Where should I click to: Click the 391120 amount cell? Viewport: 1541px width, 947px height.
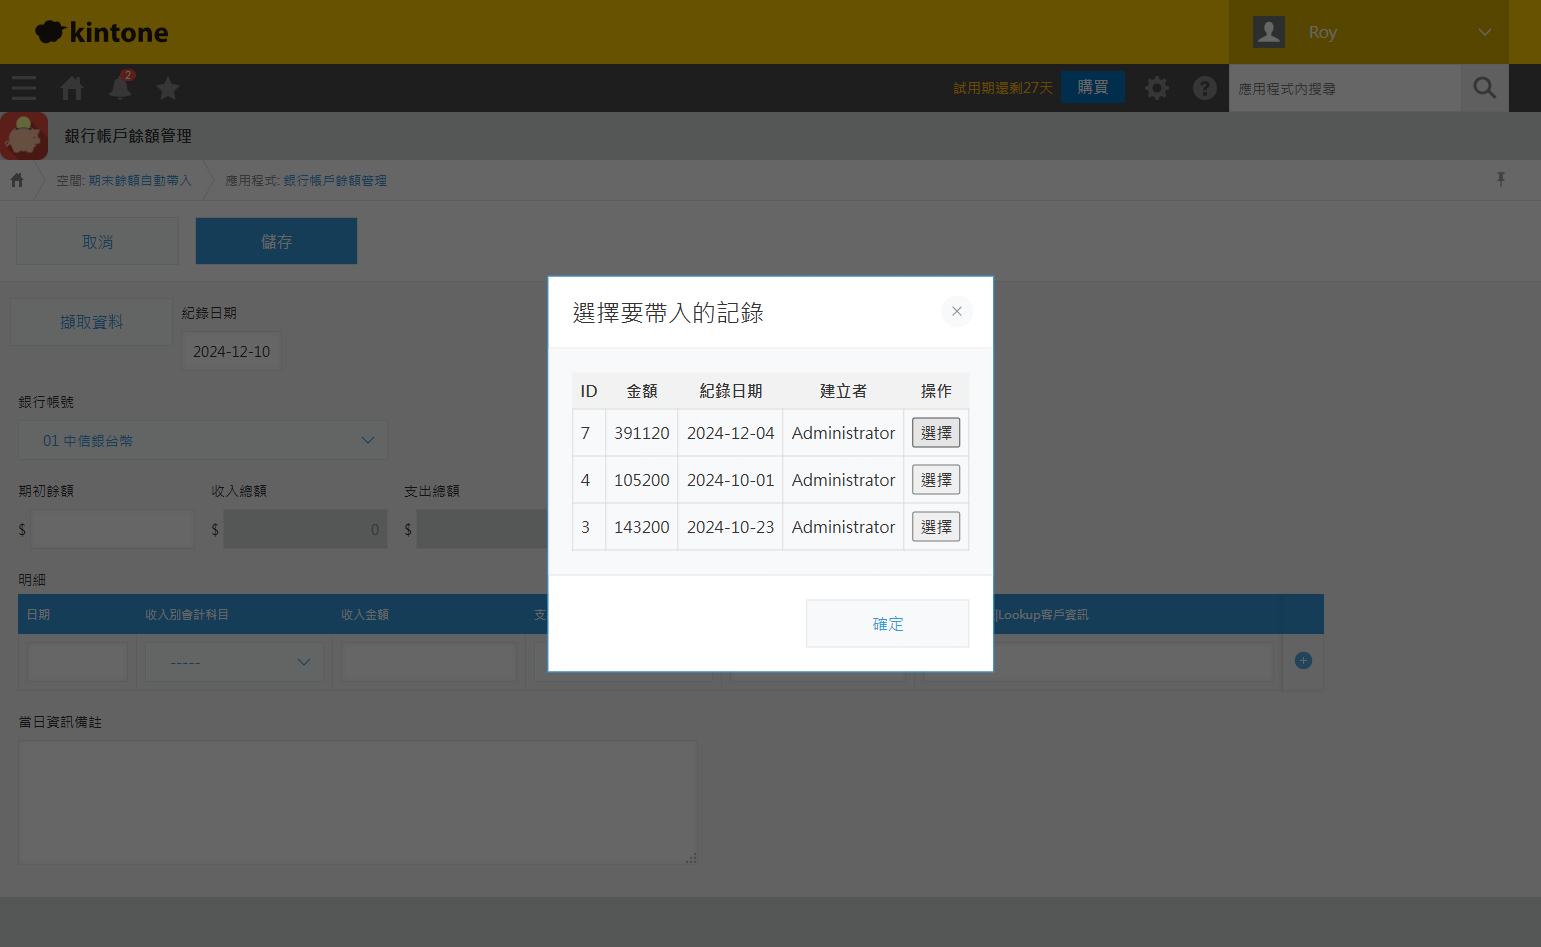pyautogui.click(x=642, y=433)
